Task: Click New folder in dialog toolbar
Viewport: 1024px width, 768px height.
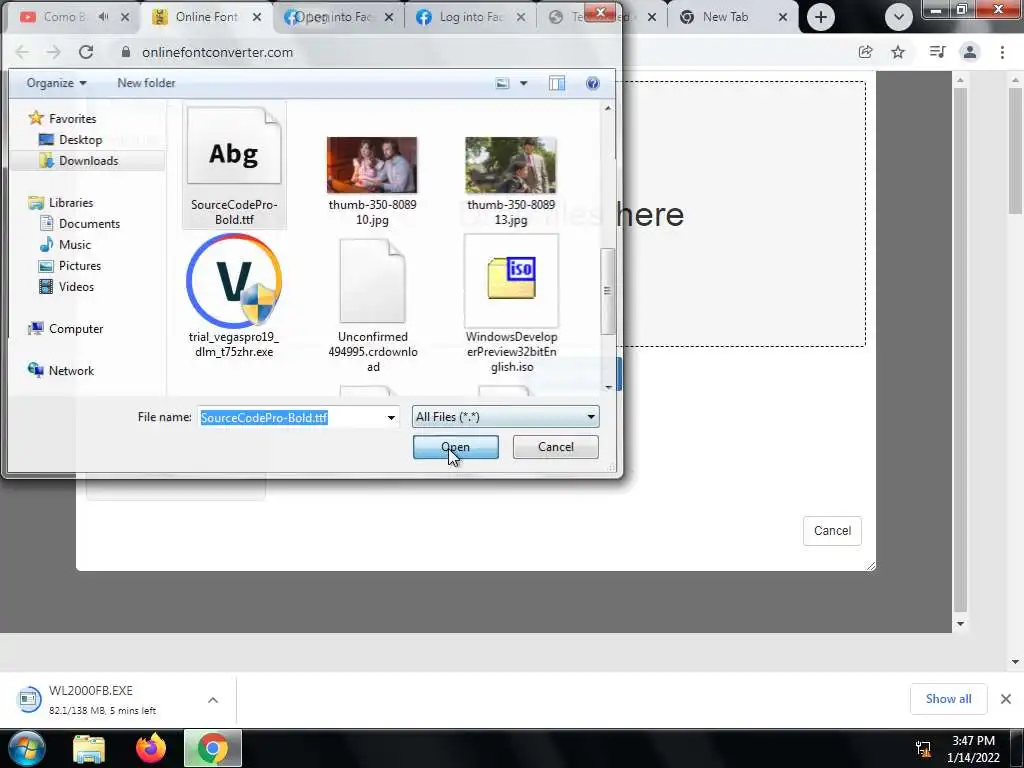Action: click(146, 83)
